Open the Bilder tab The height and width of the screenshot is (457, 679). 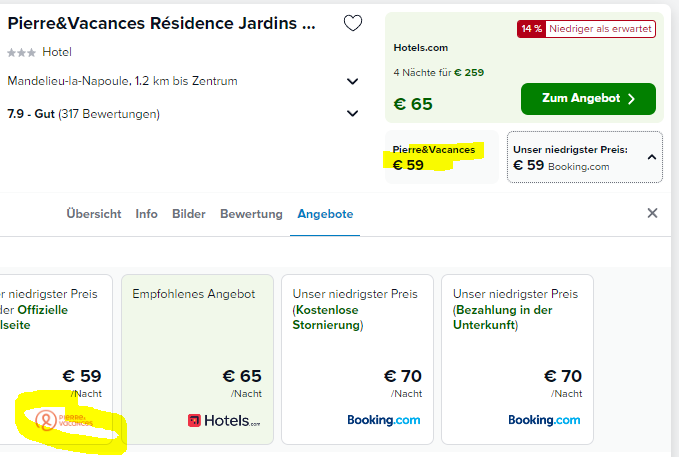tap(189, 214)
